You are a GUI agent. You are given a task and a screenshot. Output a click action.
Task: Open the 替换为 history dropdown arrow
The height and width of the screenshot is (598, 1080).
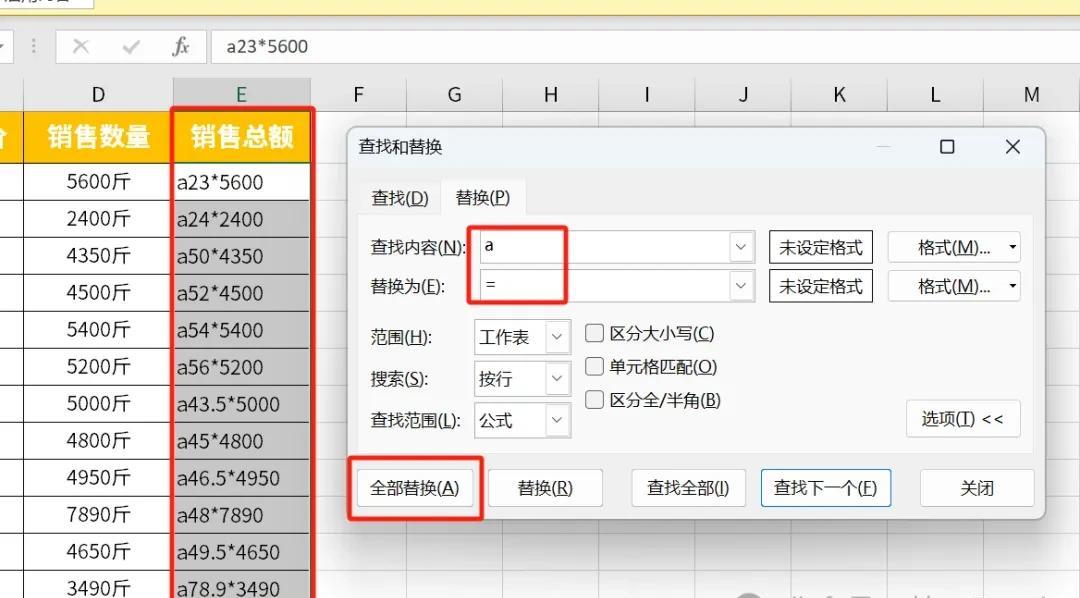(x=741, y=285)
